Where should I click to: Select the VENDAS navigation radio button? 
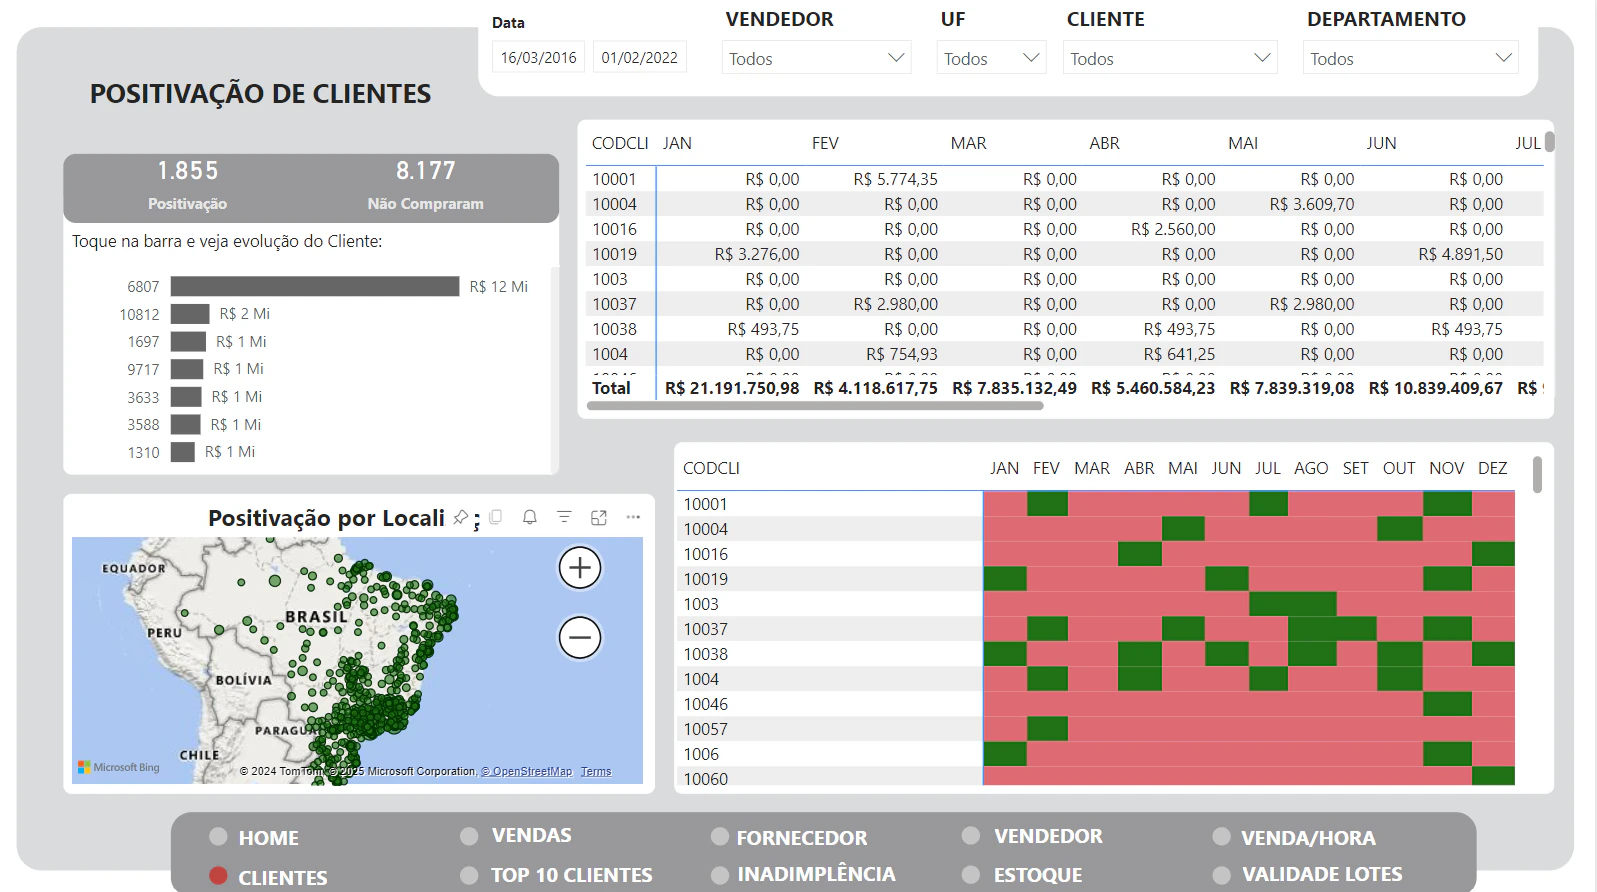[x=469, y=835]
